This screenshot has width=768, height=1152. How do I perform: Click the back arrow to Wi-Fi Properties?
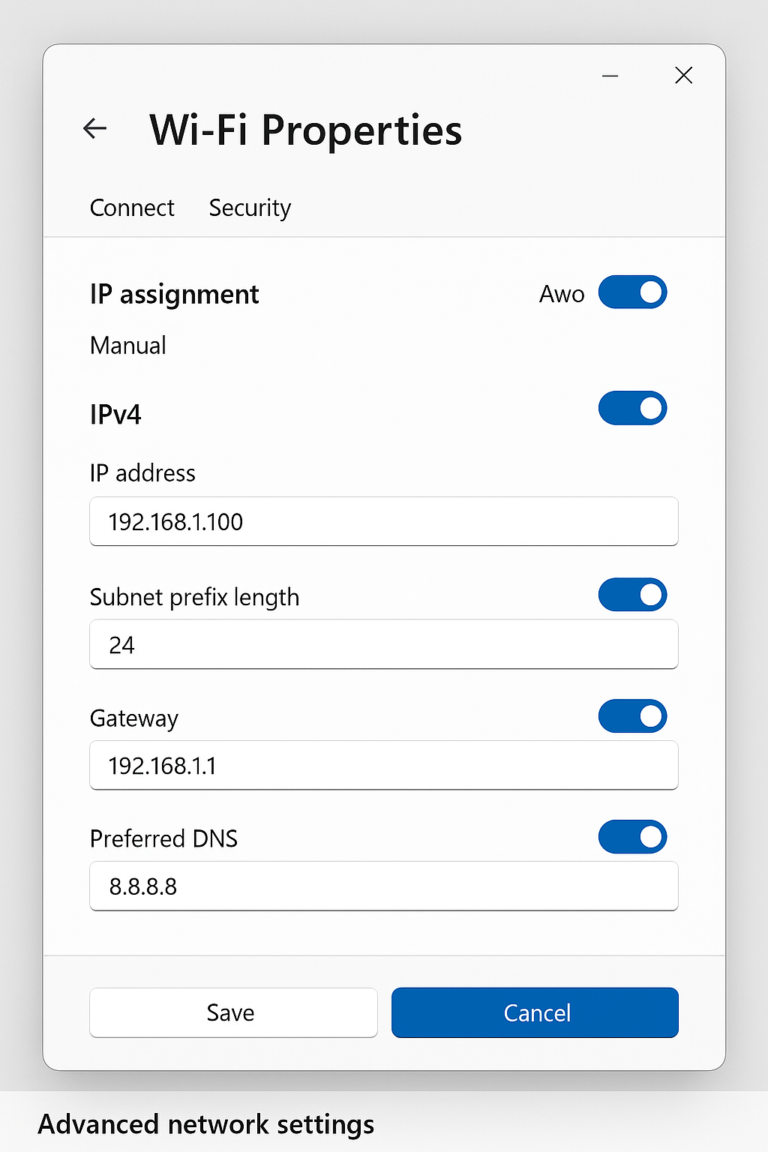[94, 128]
